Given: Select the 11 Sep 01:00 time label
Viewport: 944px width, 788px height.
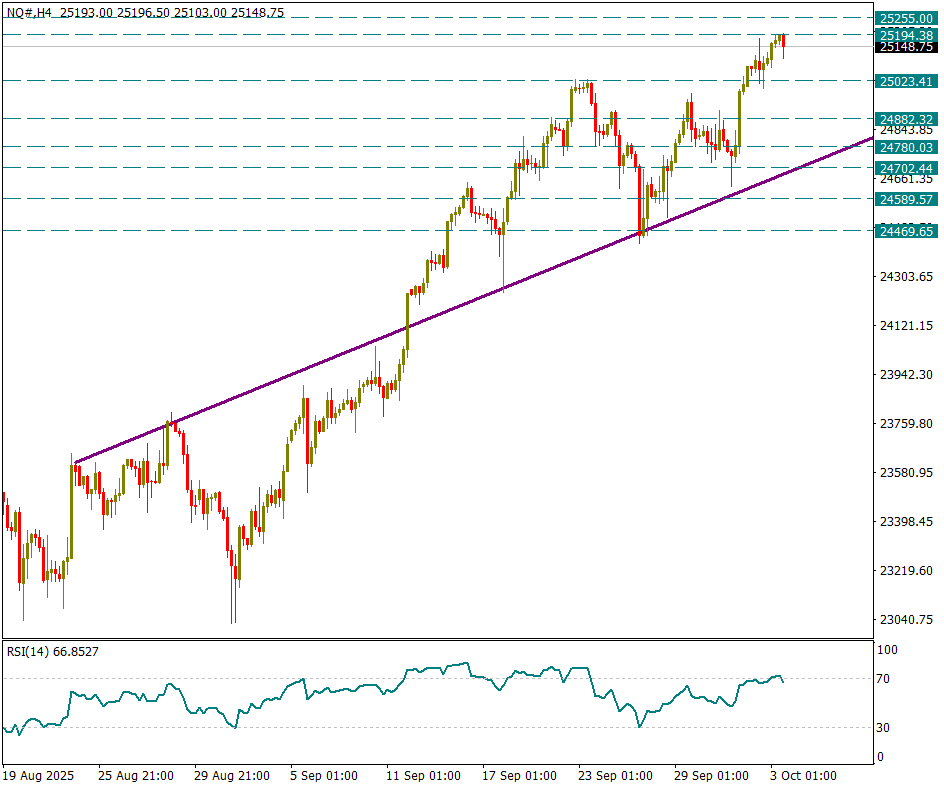Looking at the screenshot, I should 424,775.
